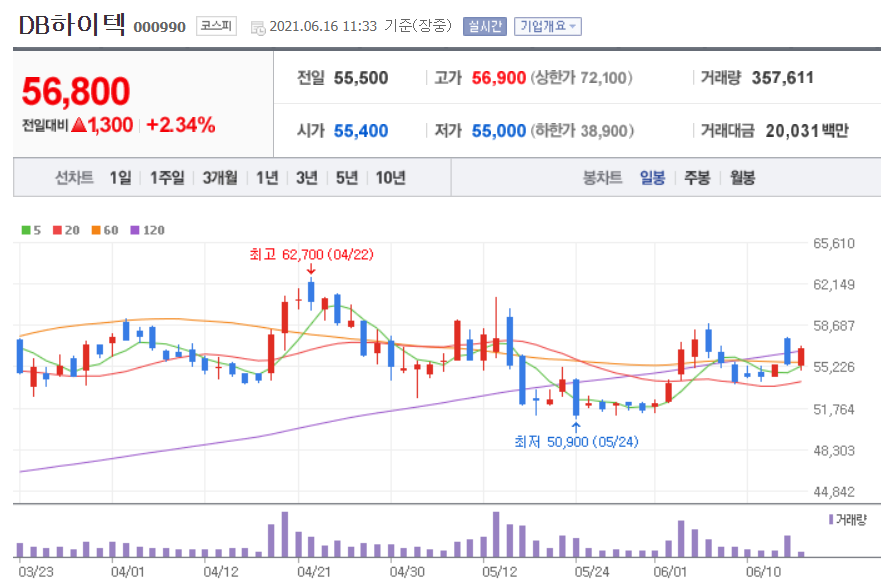881x579 pixels.
Task: Click the 최고 62,700 (04/22) annotation
Action: 311,255
